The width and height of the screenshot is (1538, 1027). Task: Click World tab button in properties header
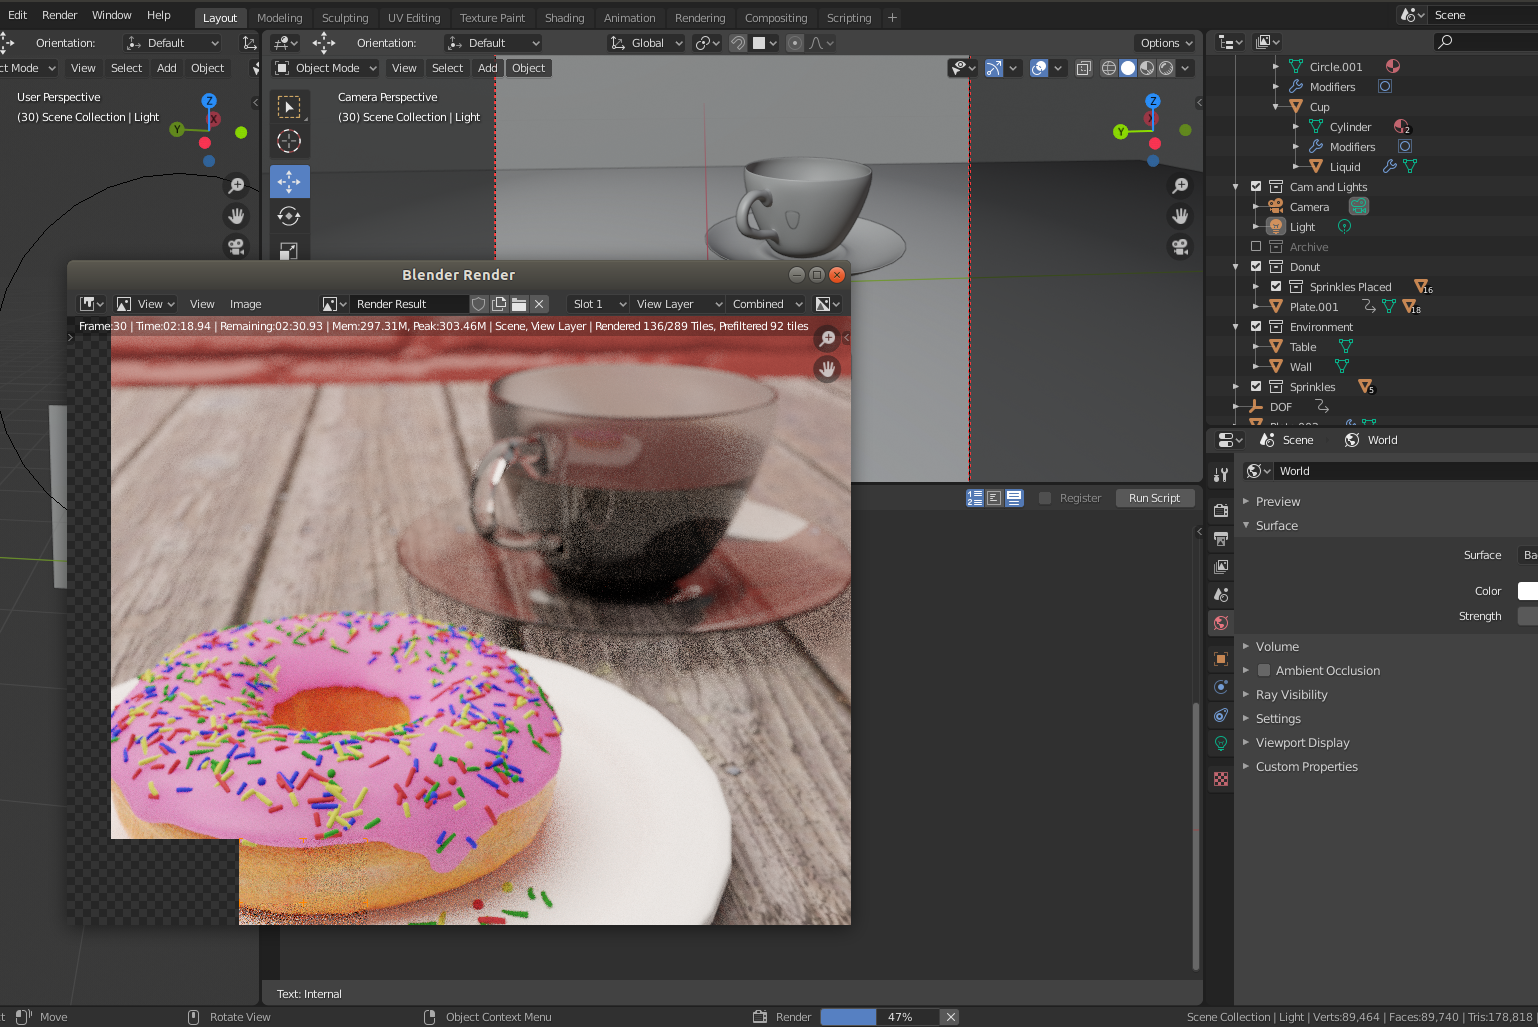(1370, 440)
